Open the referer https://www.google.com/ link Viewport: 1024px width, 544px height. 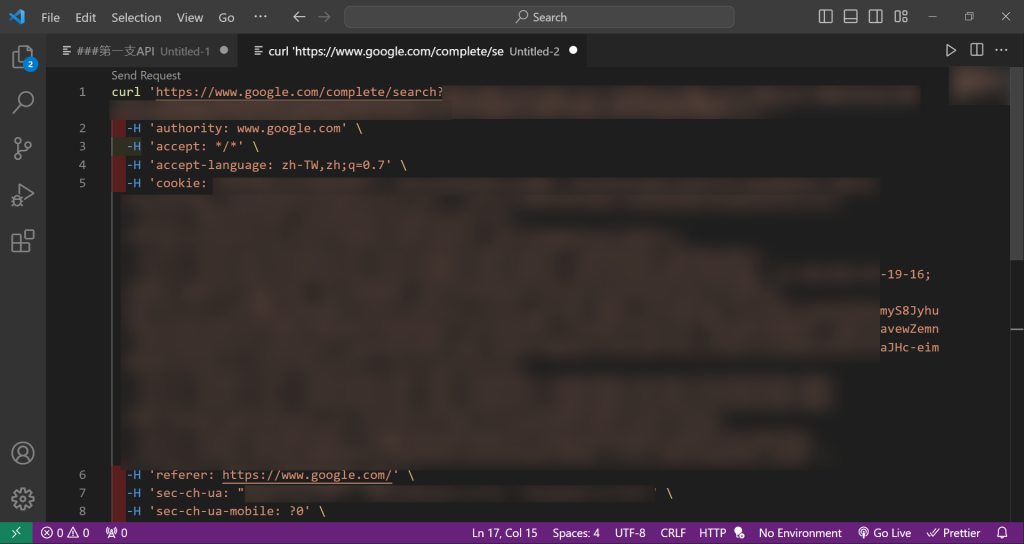coord(307,475)
